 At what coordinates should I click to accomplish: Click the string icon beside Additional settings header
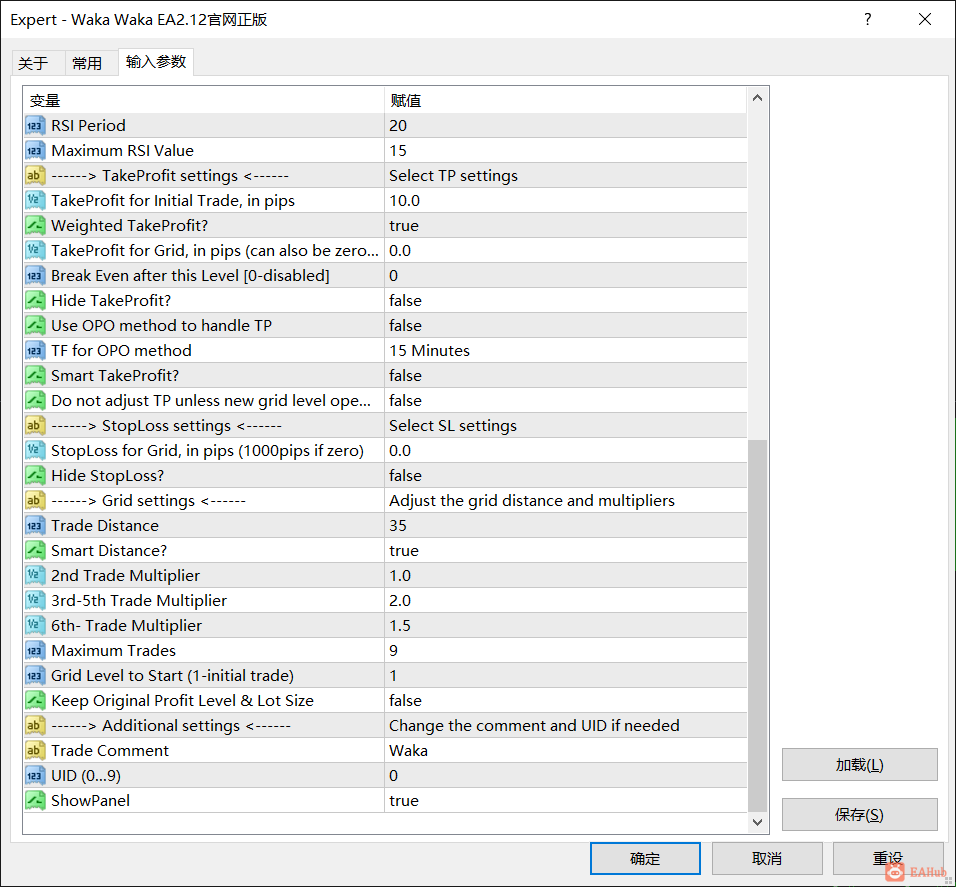click(x=35, y=725)
